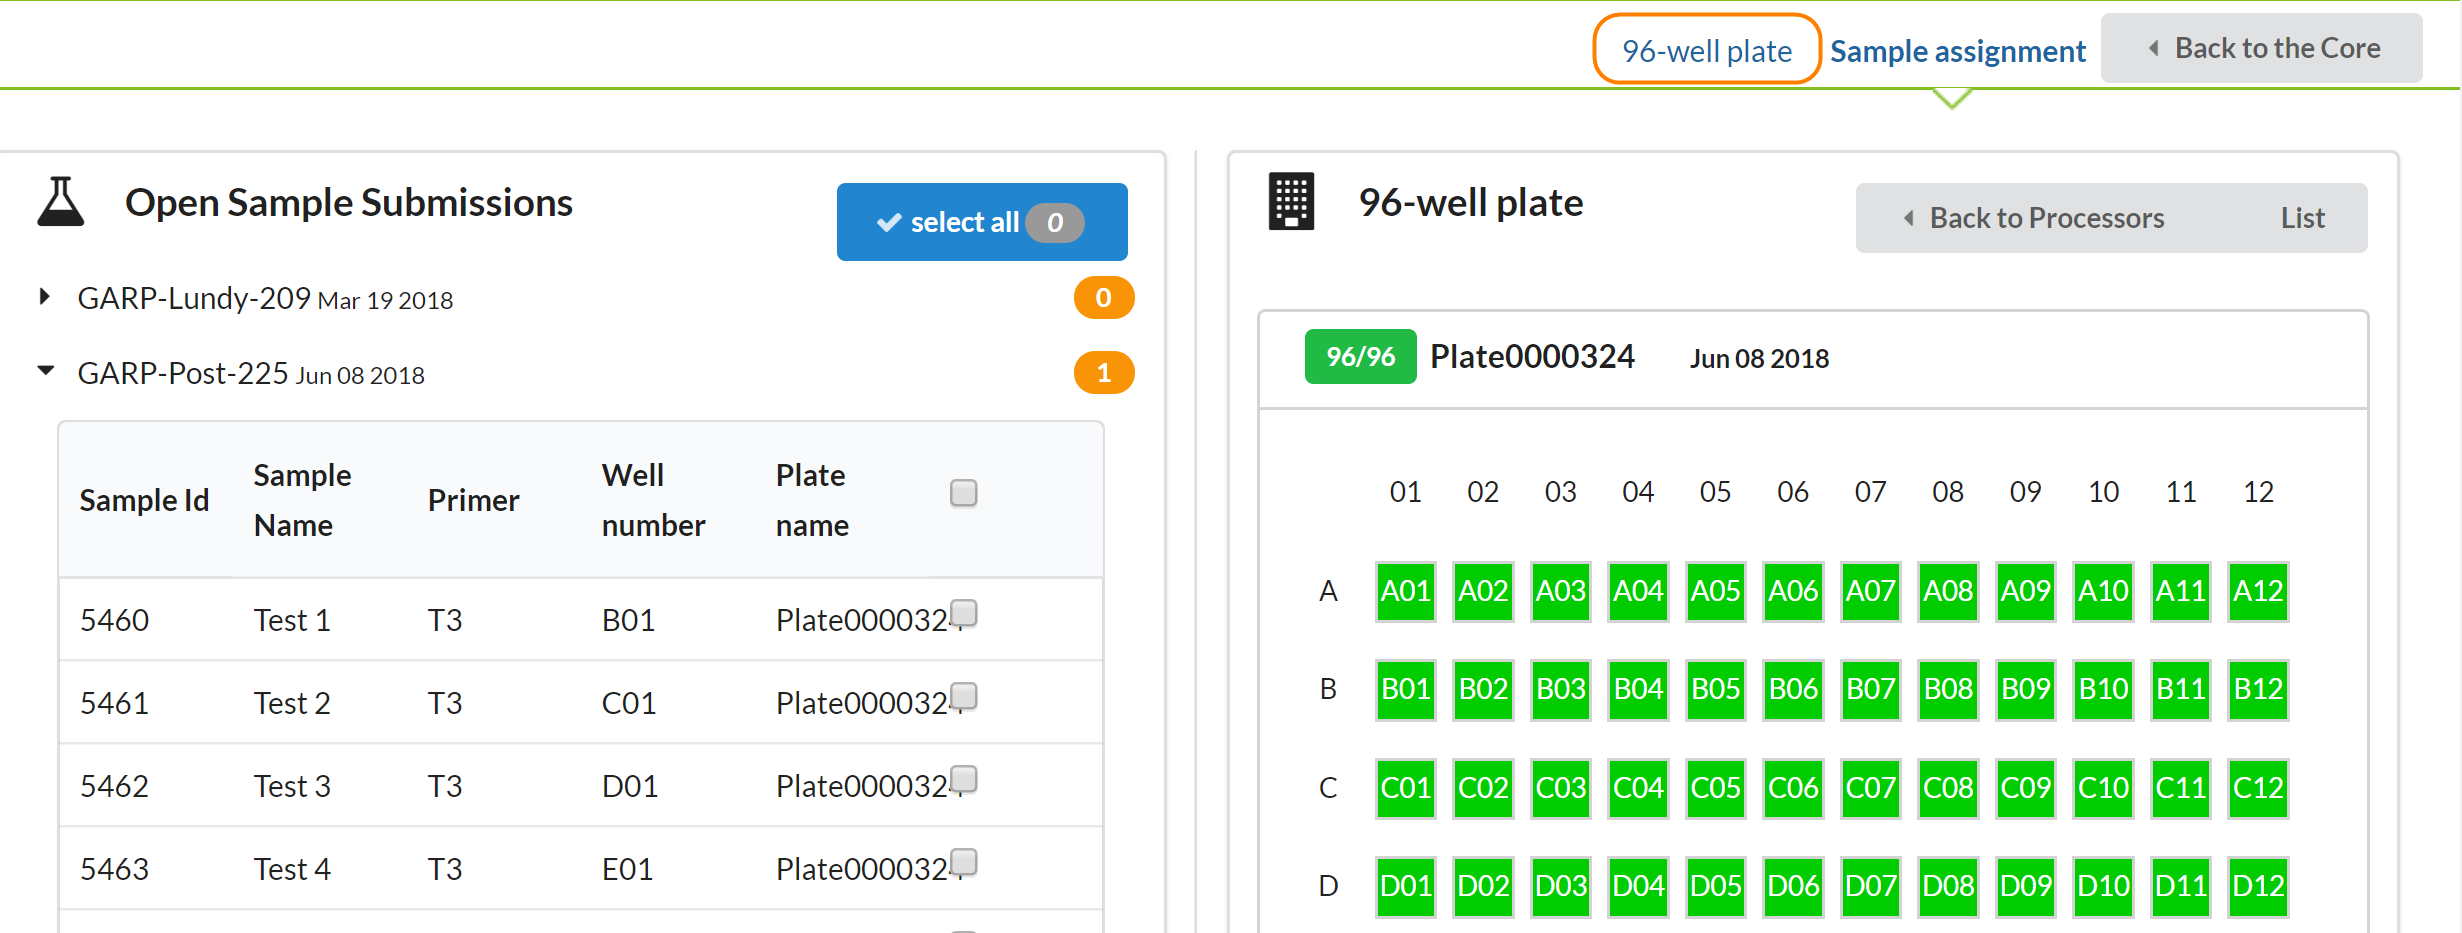Click the orange 0 badge for GARP-Lundy-209

tap(1103, 298)
